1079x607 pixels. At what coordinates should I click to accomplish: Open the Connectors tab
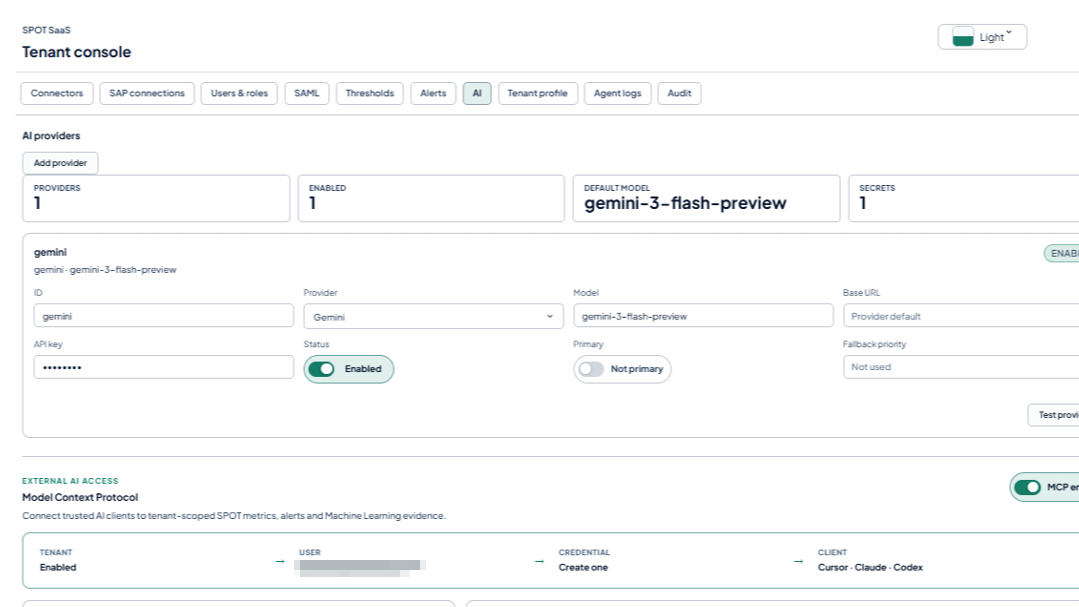coord(56,93)
